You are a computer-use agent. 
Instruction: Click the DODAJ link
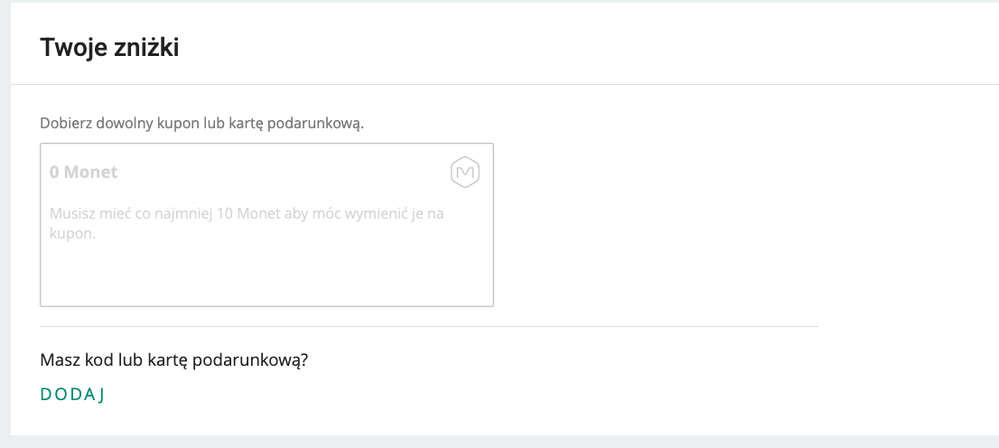pos(72,394)
